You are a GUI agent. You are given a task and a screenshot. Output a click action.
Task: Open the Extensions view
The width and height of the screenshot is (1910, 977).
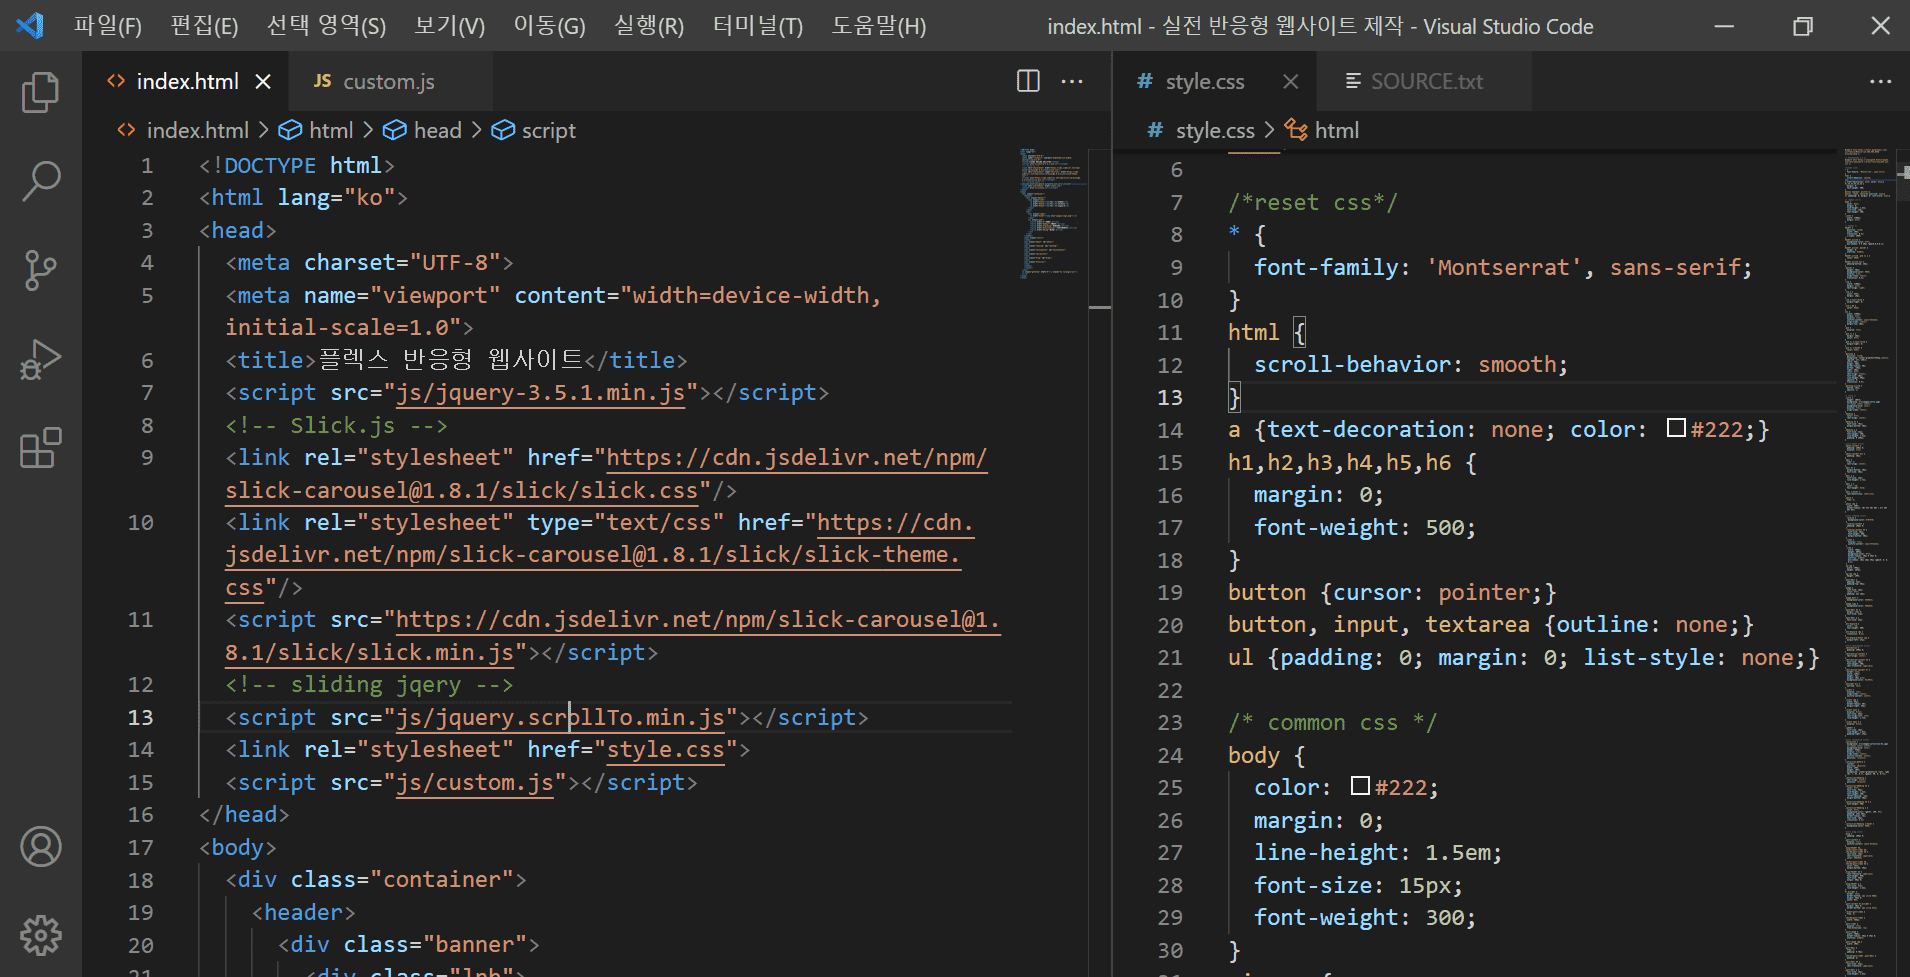(40, 448)
